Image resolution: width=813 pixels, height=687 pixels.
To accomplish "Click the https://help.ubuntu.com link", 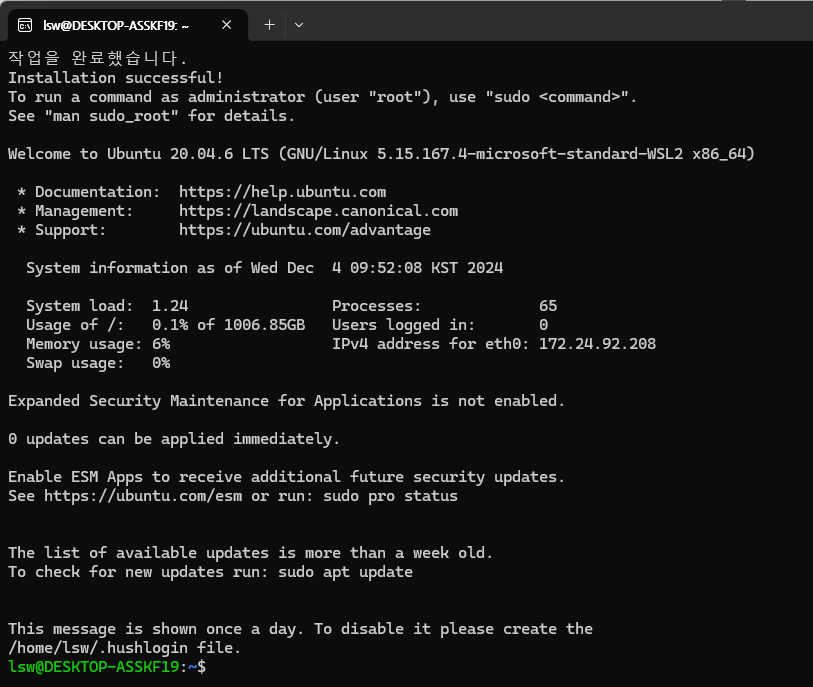I will (x=283, y=192).
